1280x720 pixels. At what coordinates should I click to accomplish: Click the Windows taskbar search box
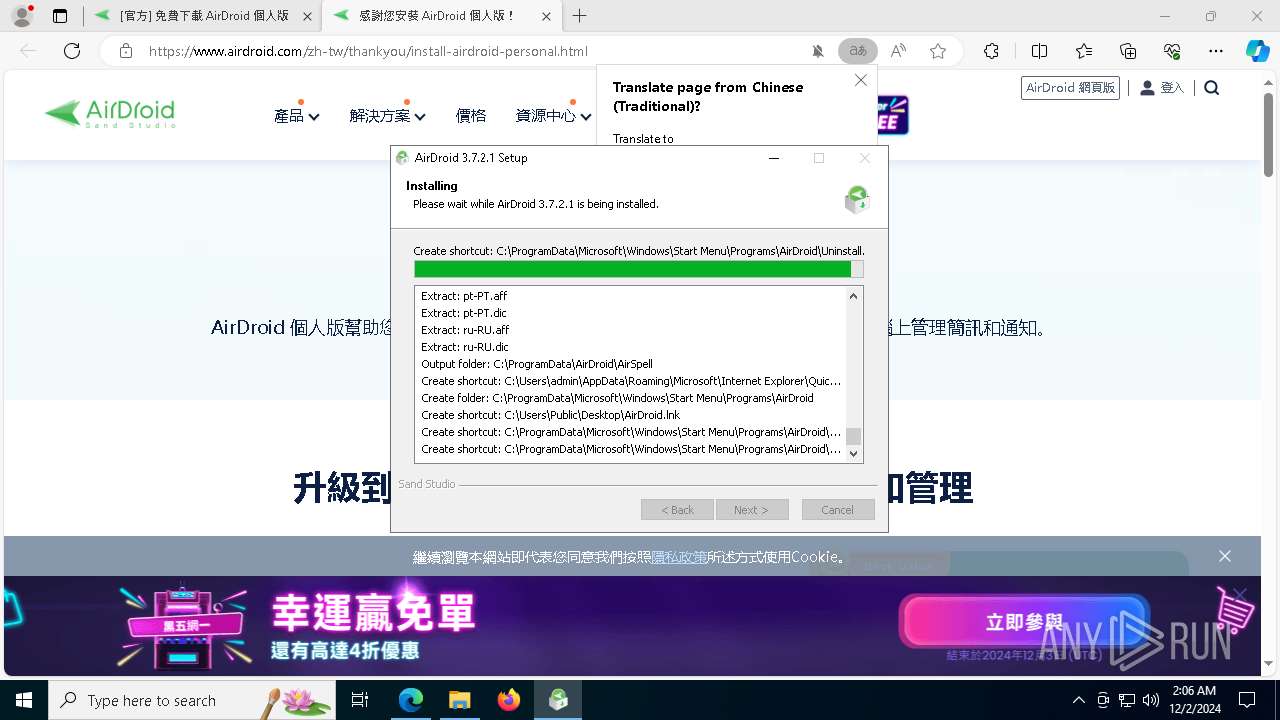click(x=192, y=700)
